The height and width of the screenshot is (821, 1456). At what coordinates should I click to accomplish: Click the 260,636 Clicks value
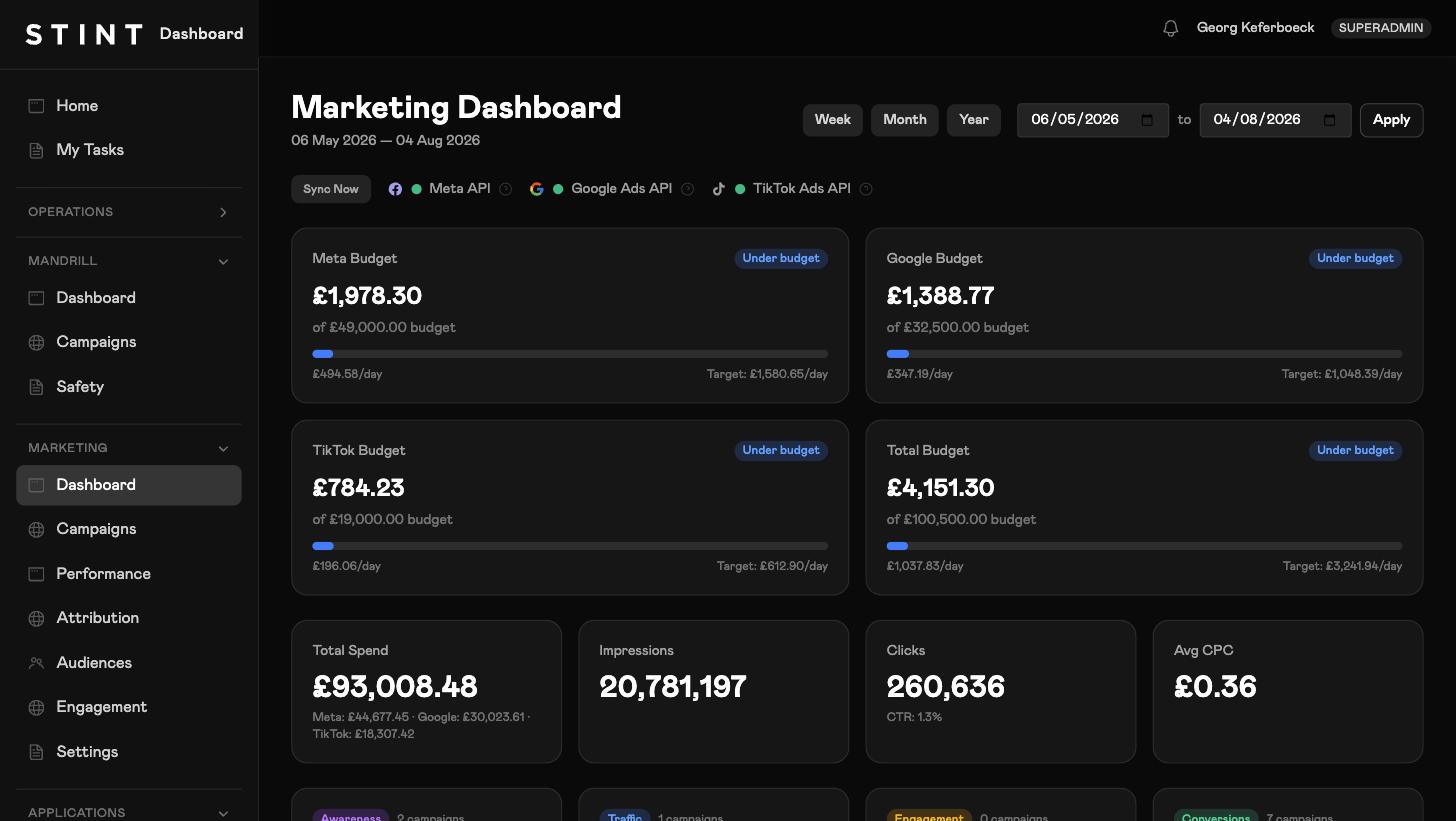coord(945,687)
